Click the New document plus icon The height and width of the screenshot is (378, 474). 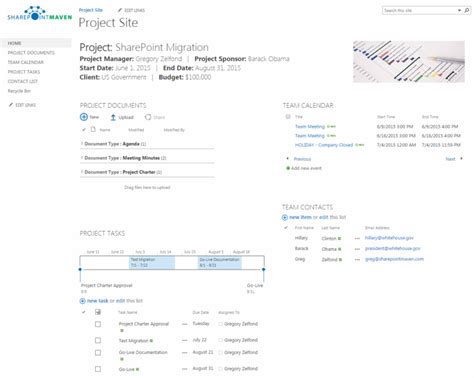pos(84,117)
